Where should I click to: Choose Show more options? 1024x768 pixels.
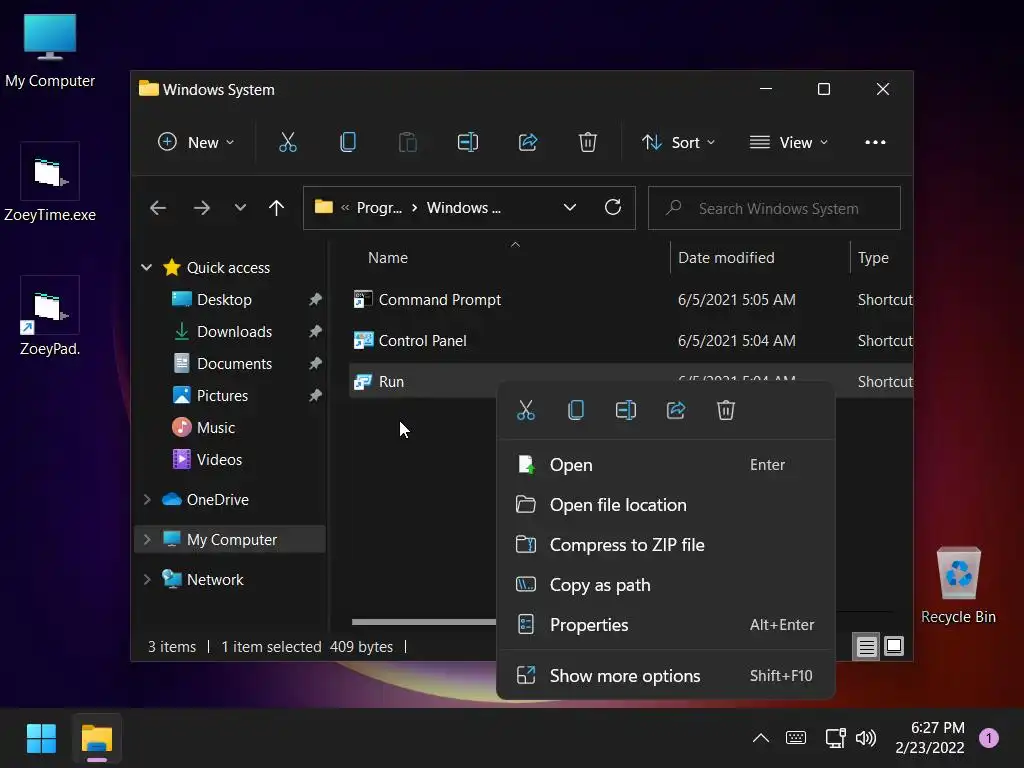pos(665,676)
